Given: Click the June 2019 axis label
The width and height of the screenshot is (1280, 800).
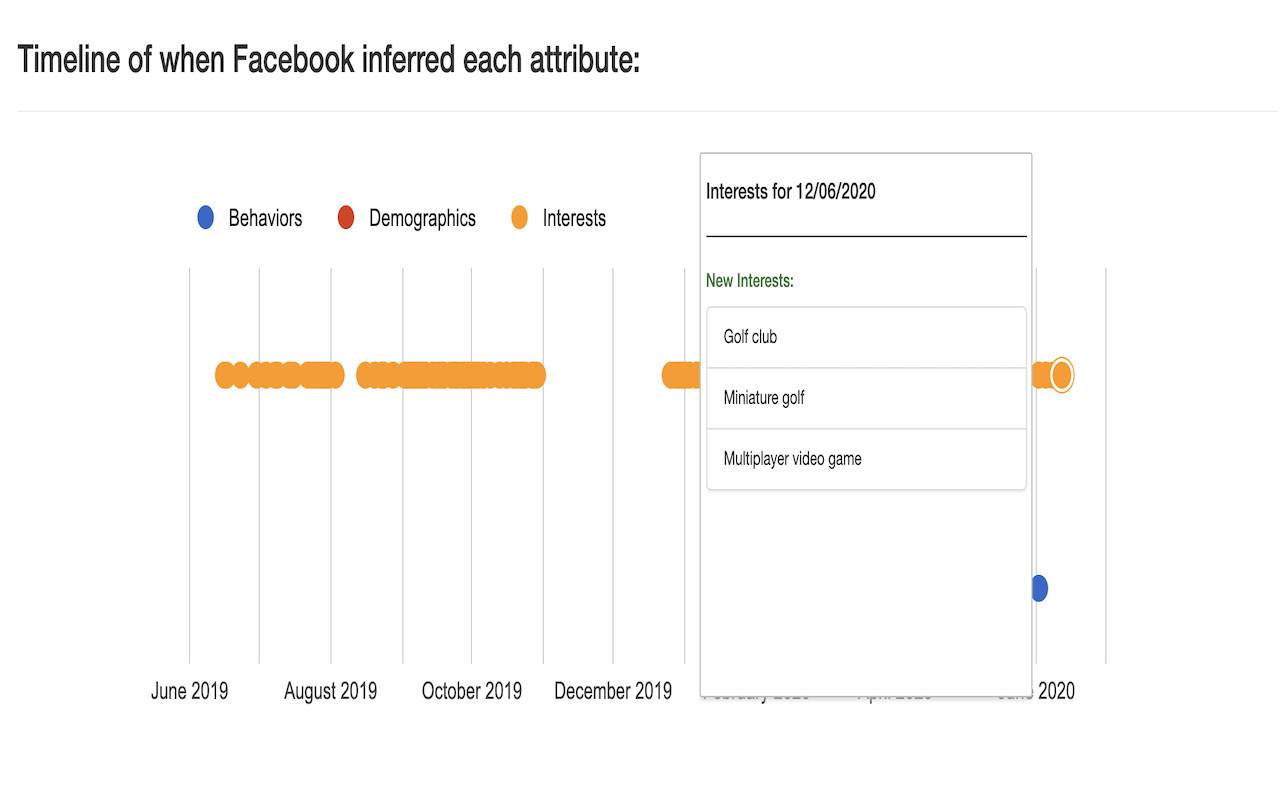Looking at the screenshot, I should (189, 691).
